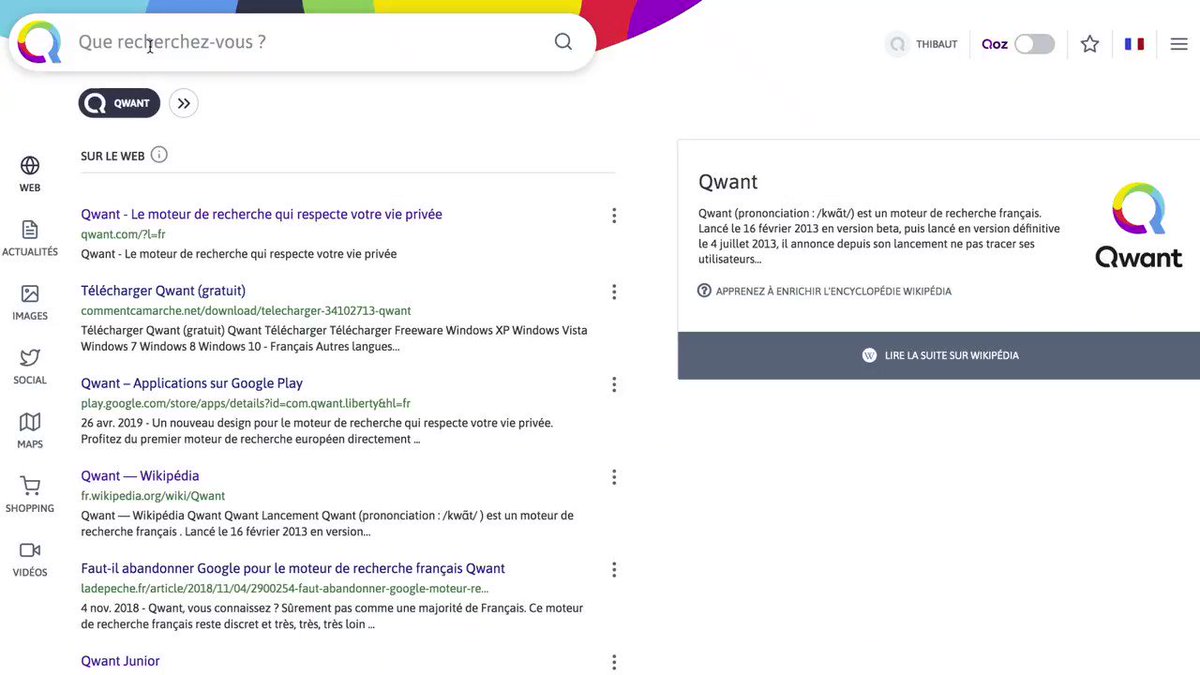Open 'Qwant Junior' result
1200x675 pixels.
pos(120,661)
